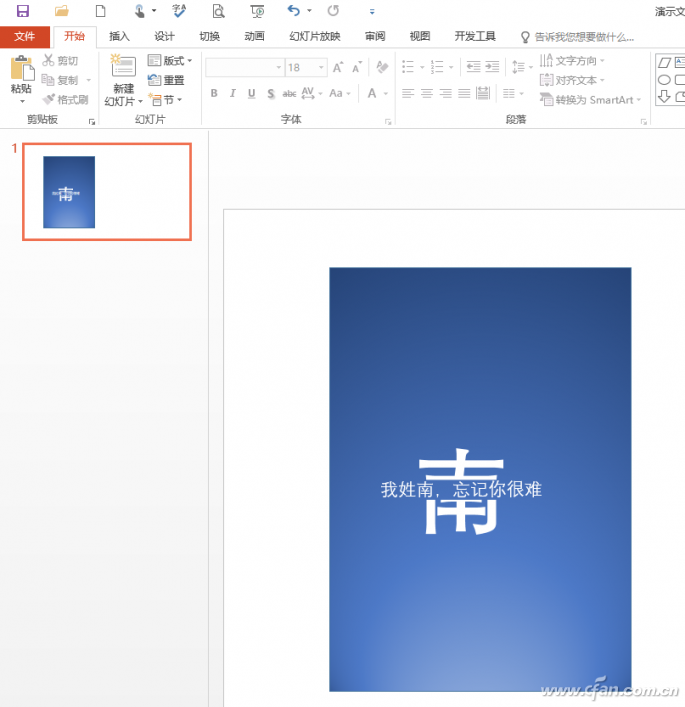Screen dimensions: 685x707
Task: Click the New blank document icon
Action: [x=101, y=11]
